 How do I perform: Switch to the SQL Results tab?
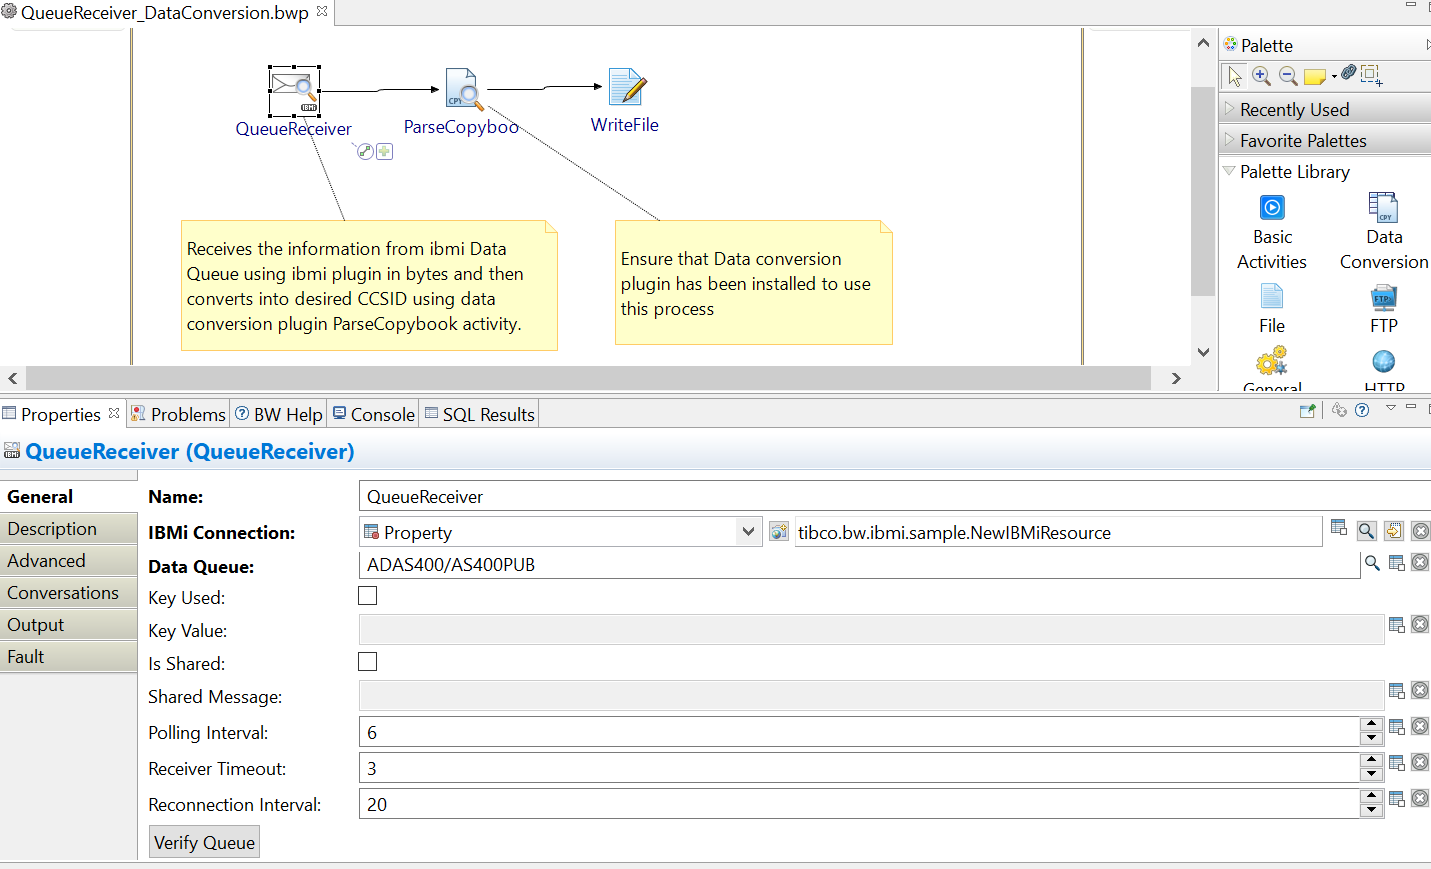(480, 414)
